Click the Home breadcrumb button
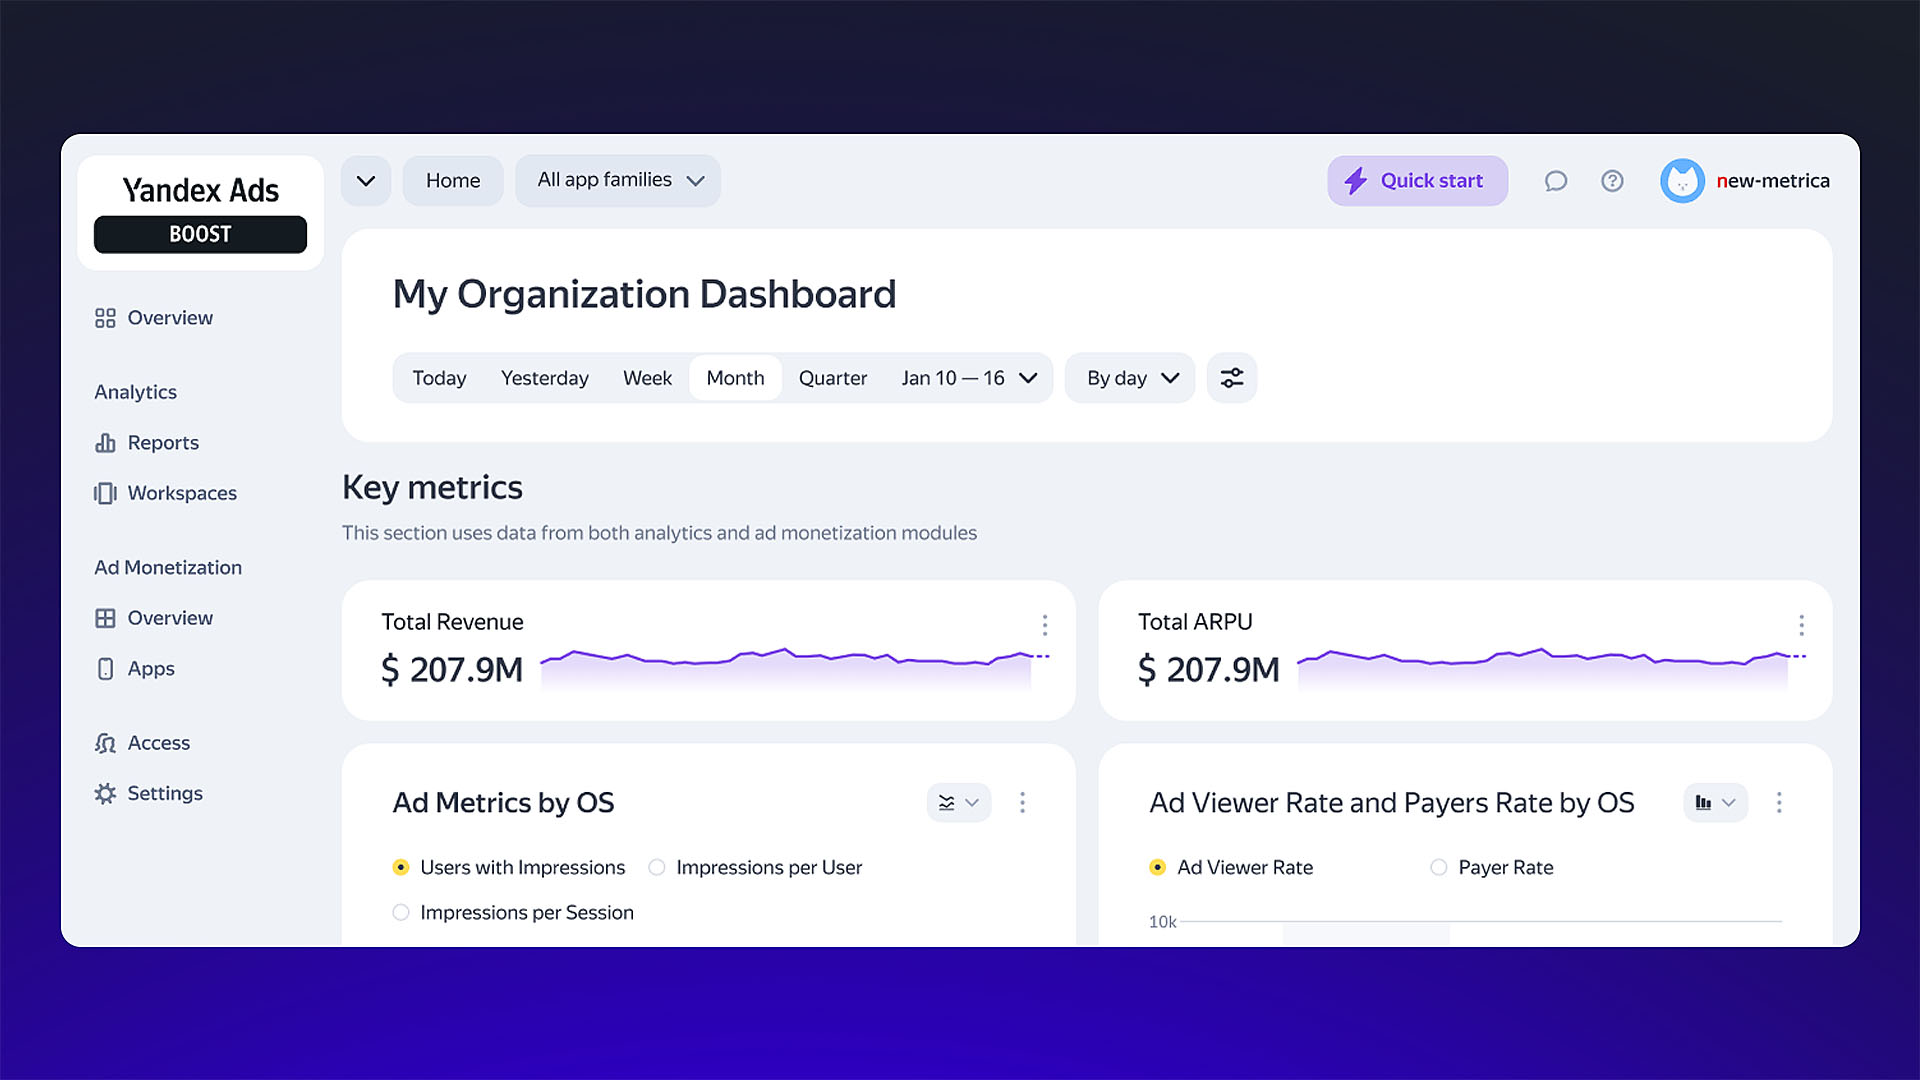The image size is (1920, 1080). 453,181
